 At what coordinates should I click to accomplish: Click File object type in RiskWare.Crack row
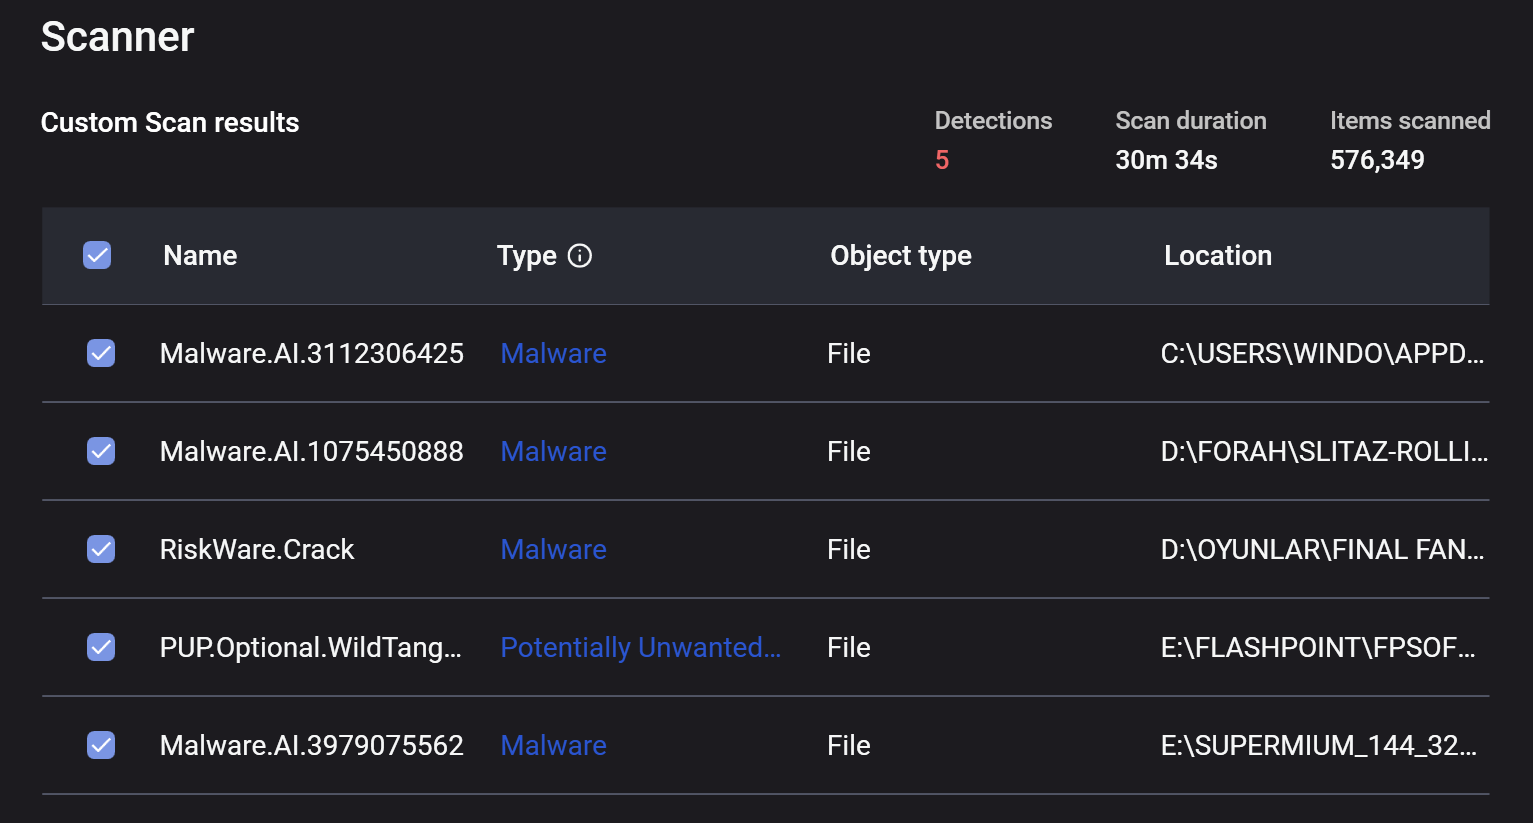[849, 549]
